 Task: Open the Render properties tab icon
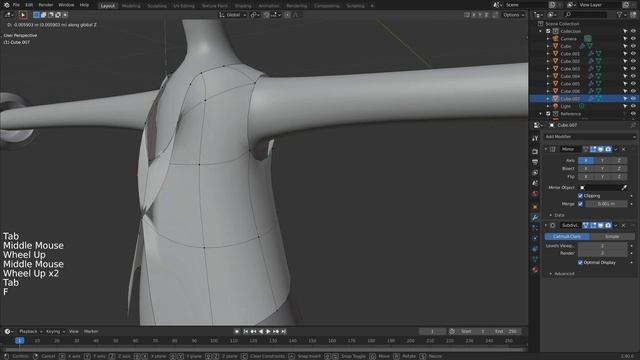pos(535,151)
